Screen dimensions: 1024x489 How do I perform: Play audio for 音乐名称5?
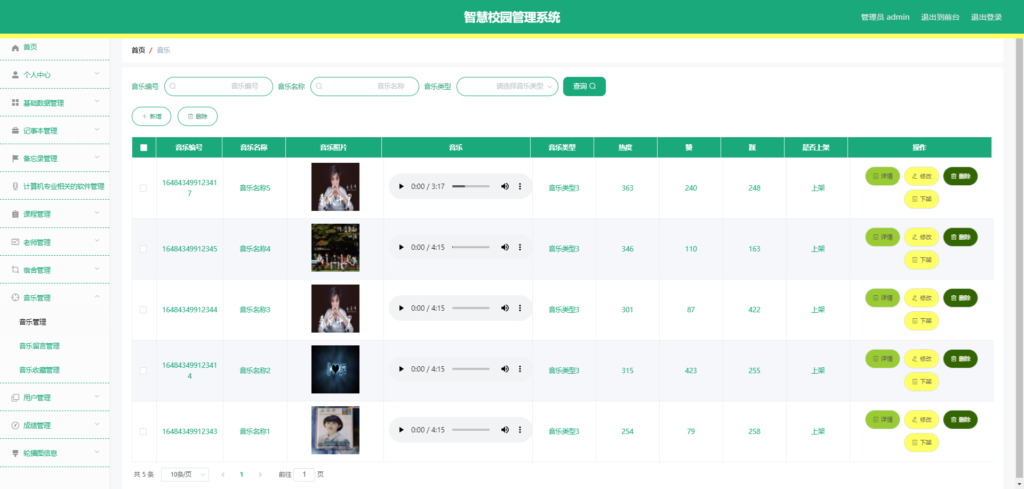(x=401, y=187)
